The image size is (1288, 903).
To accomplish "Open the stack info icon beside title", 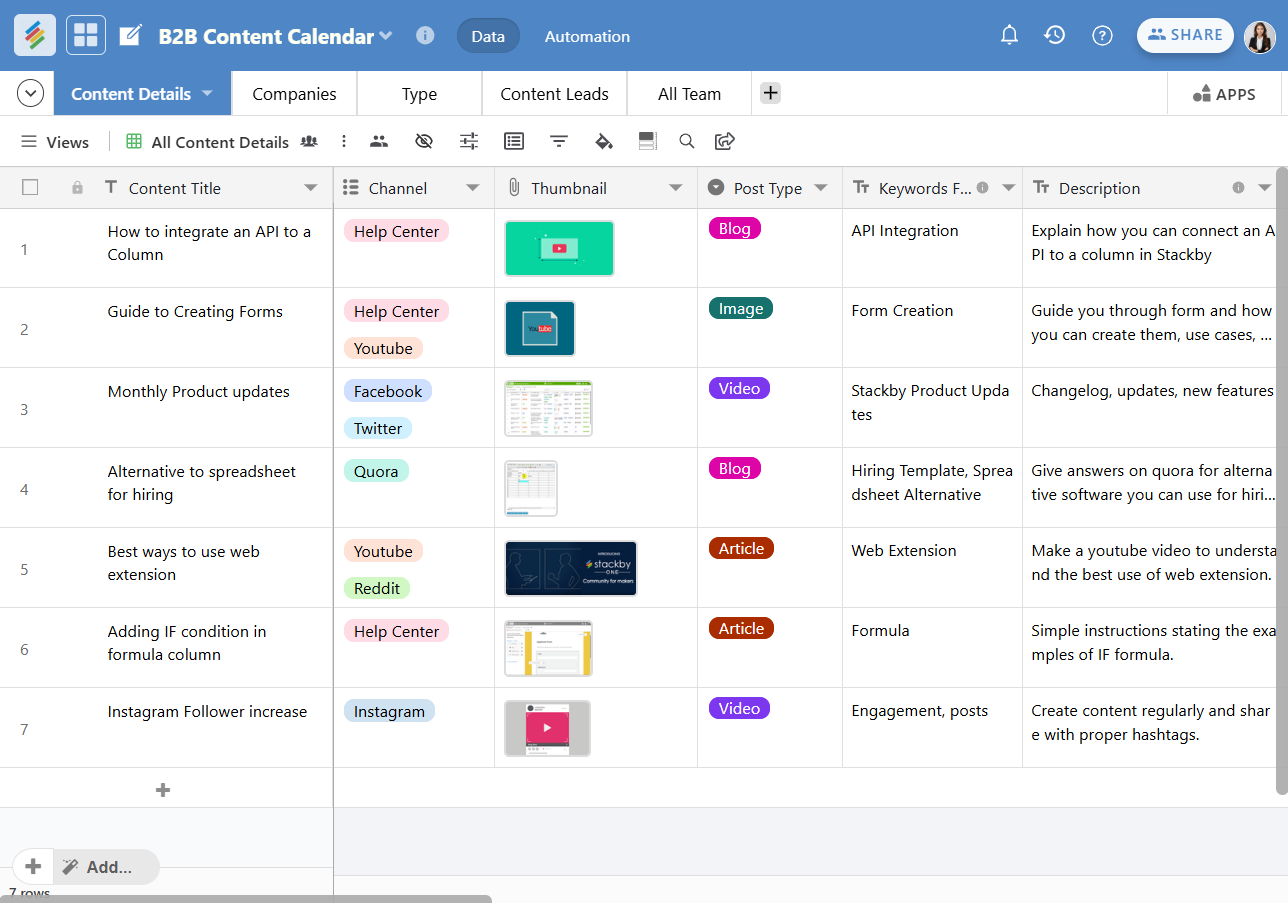I will [x=425, y=35].
